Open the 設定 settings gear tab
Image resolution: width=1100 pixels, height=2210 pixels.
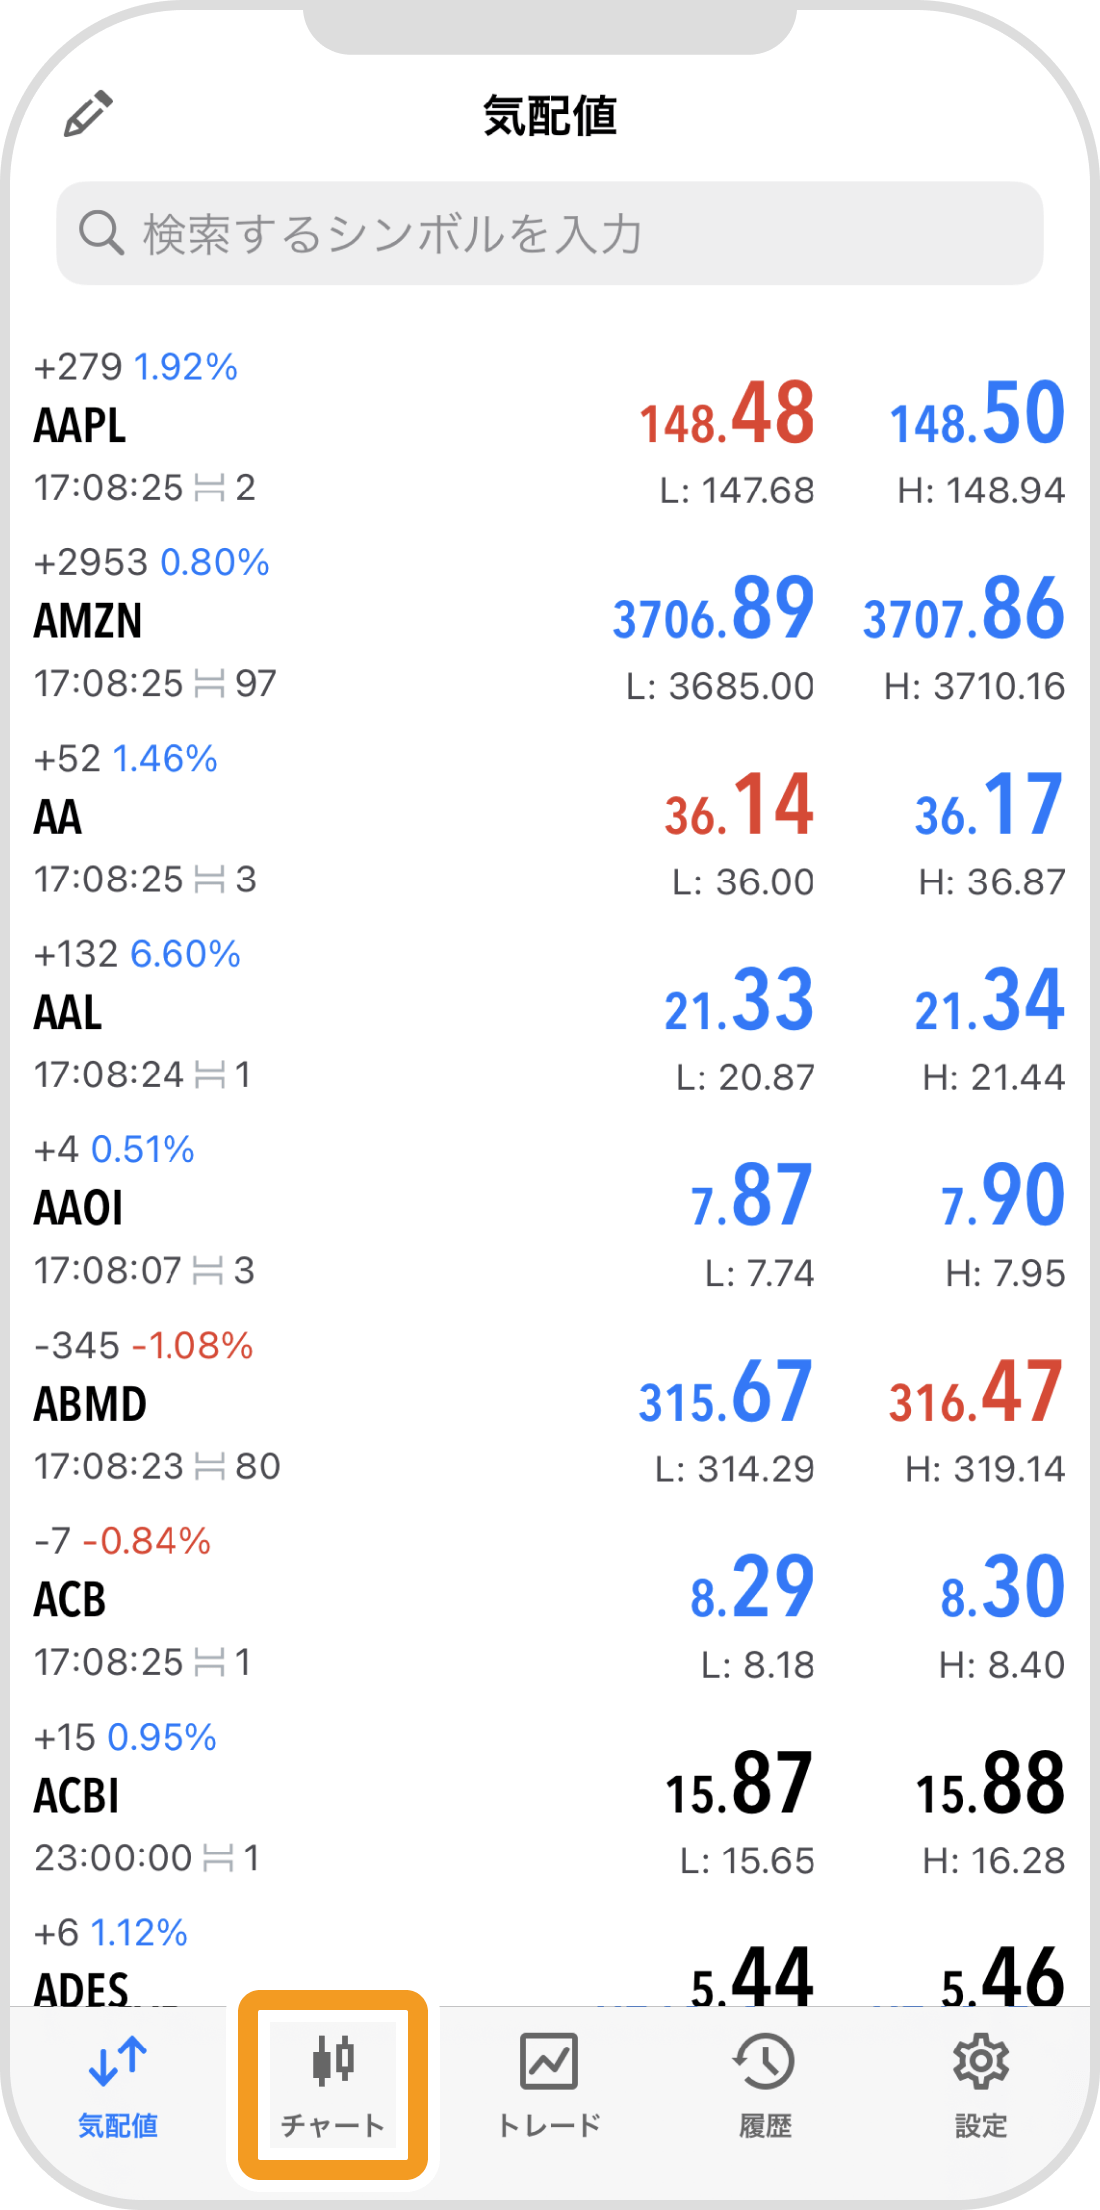pyautogui.click(x=981, y=2085)
